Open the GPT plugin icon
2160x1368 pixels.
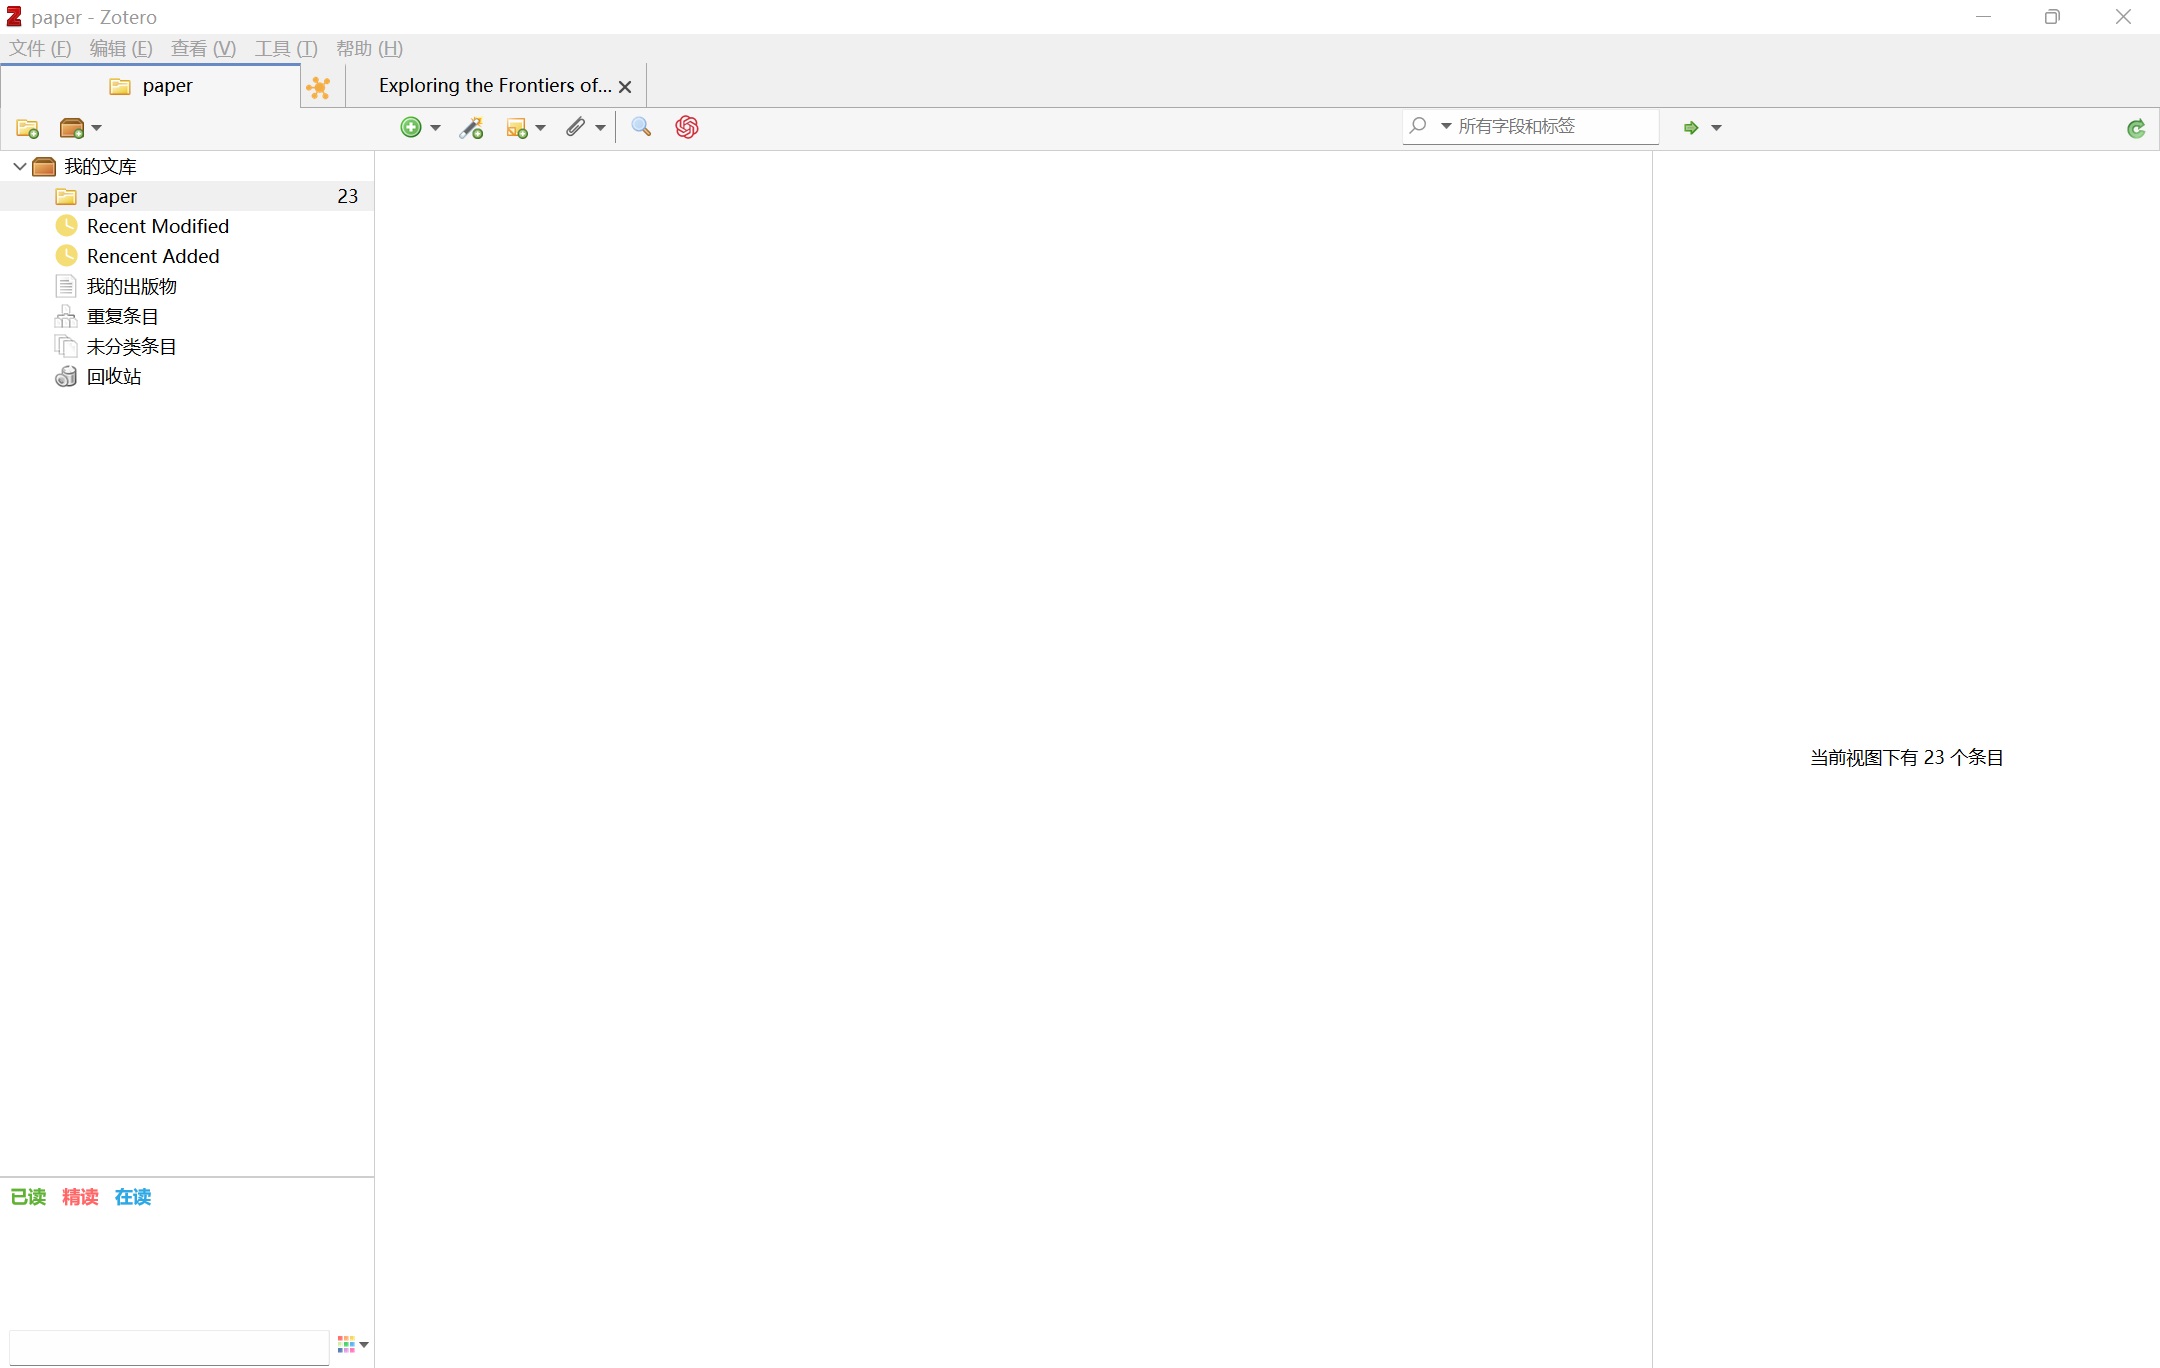pos(686,127)
